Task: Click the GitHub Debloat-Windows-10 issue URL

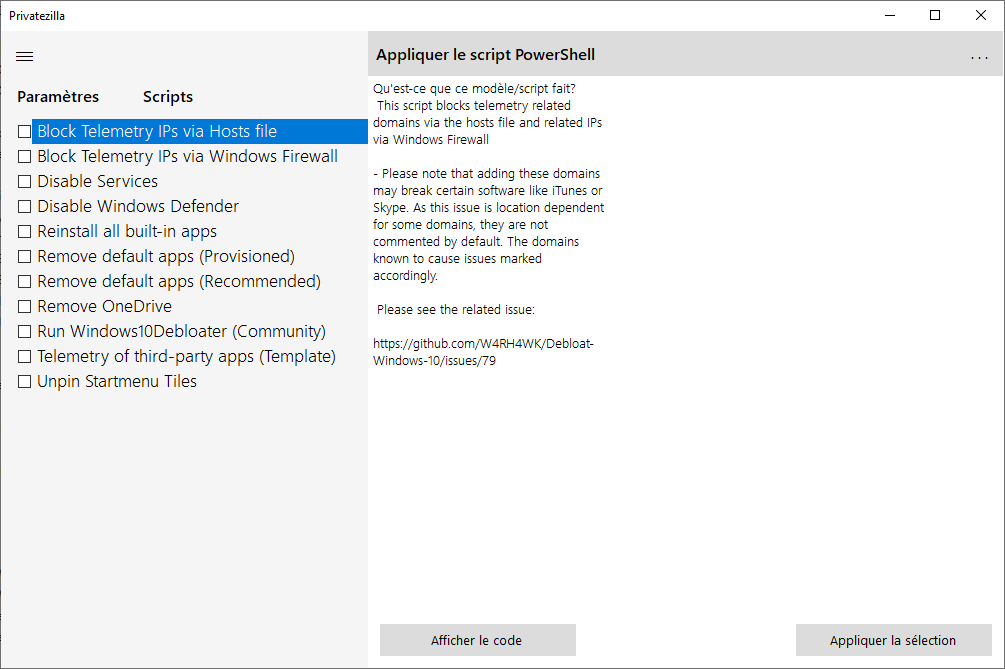Action: tap(483, 352)
